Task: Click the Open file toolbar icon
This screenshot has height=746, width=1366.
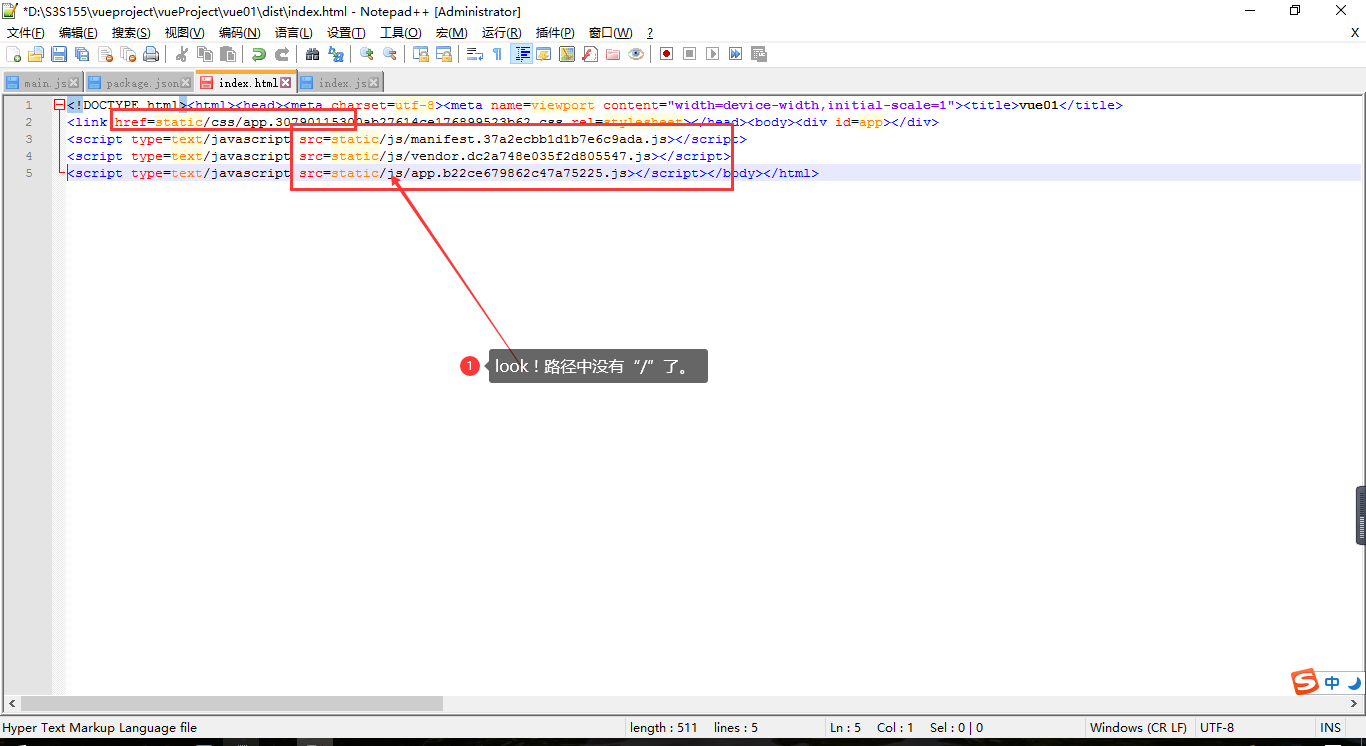Action: (36, 54)
